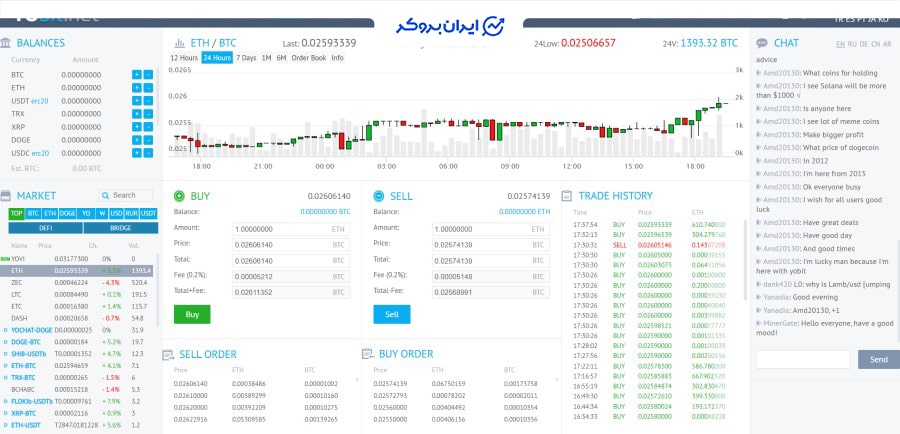The image size is (900, 434).
Task: Click the ask price 0.02606140 in Buy header
Action: point(329,196)
